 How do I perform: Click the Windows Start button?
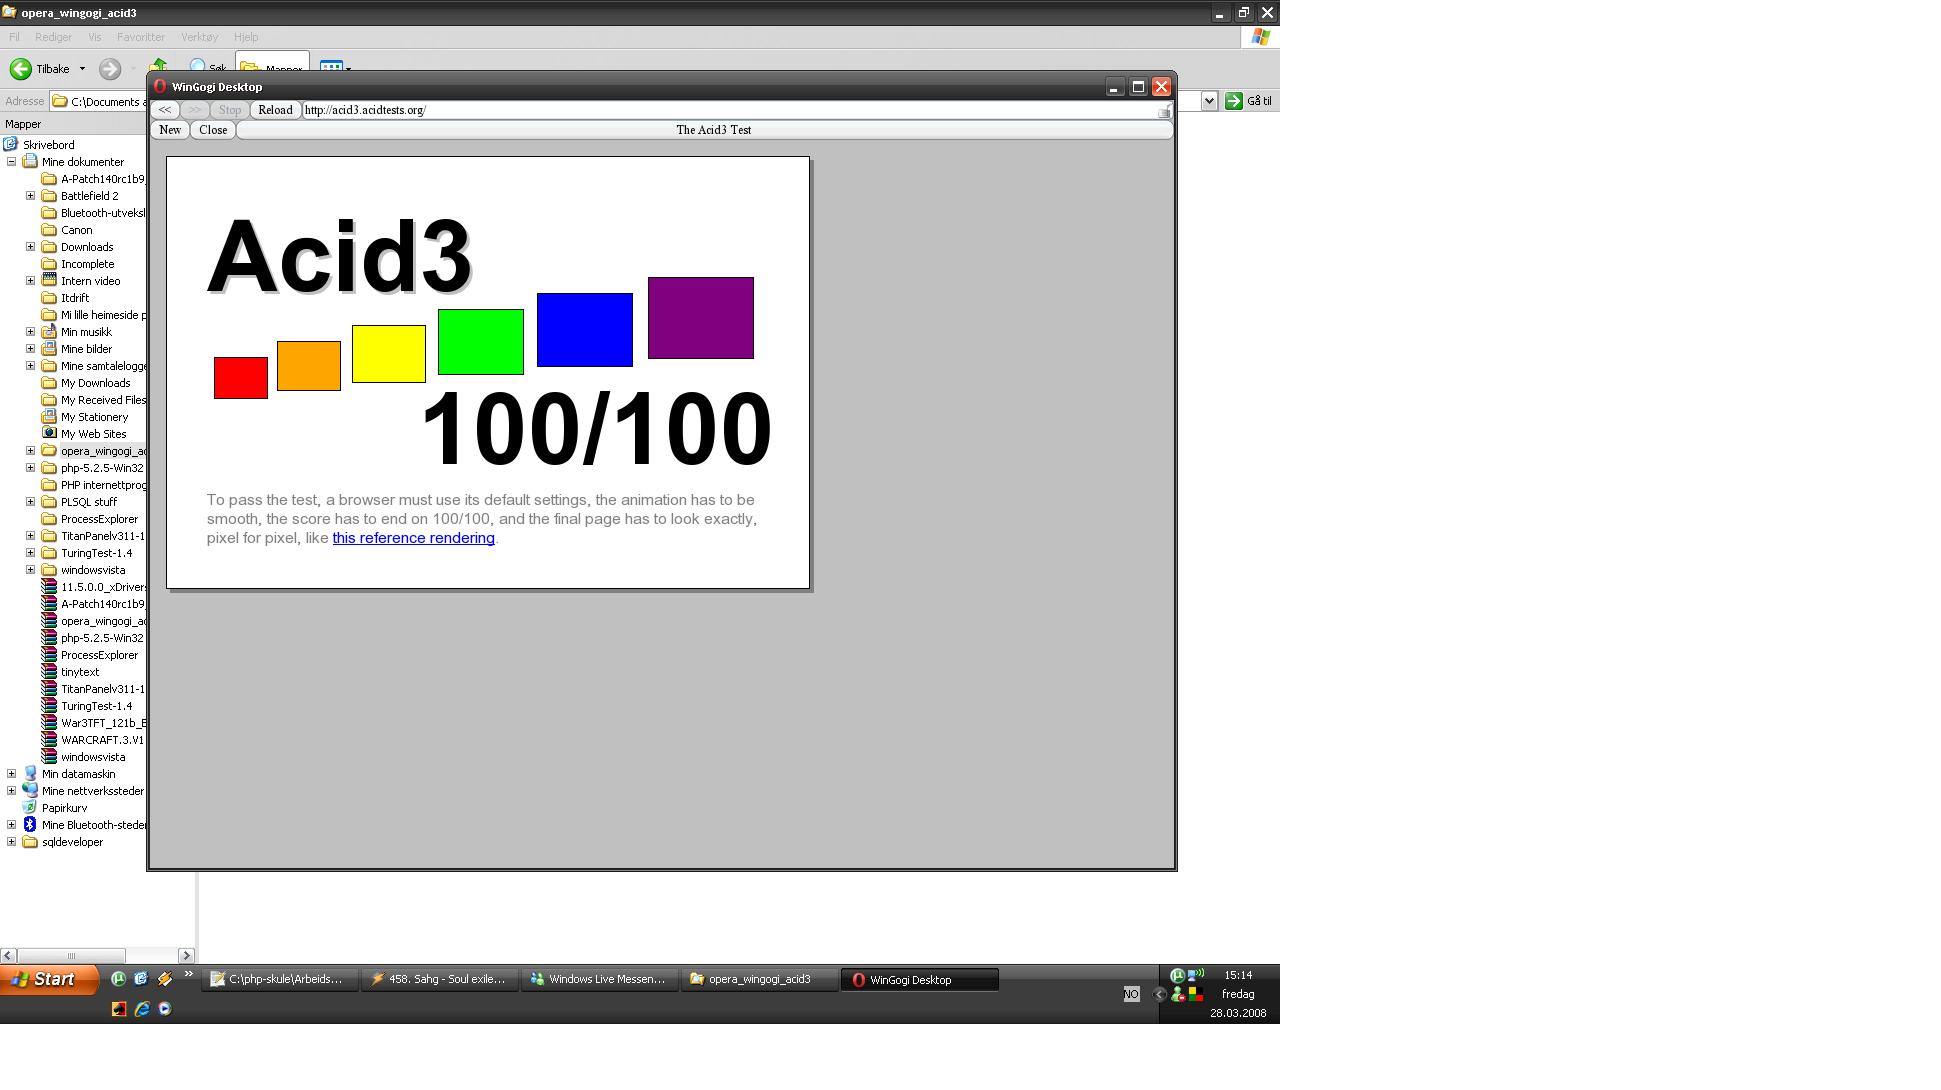click(49, 980)
